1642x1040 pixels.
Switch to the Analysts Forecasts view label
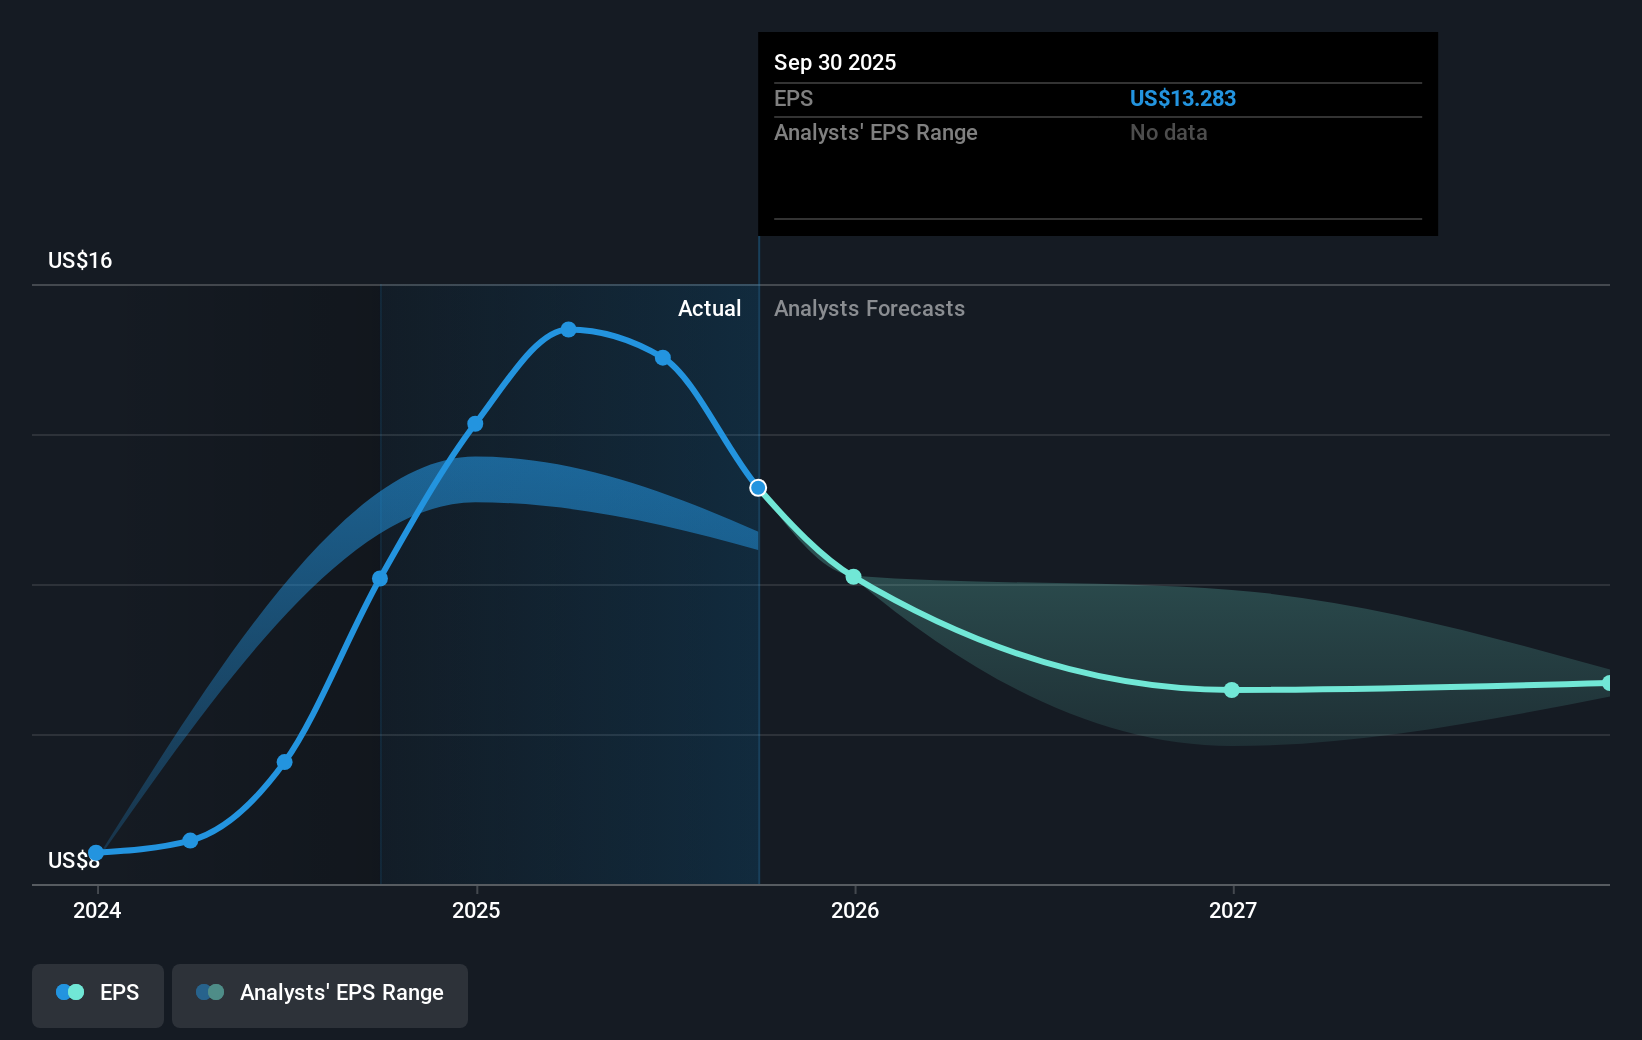(x=869, y=308)
